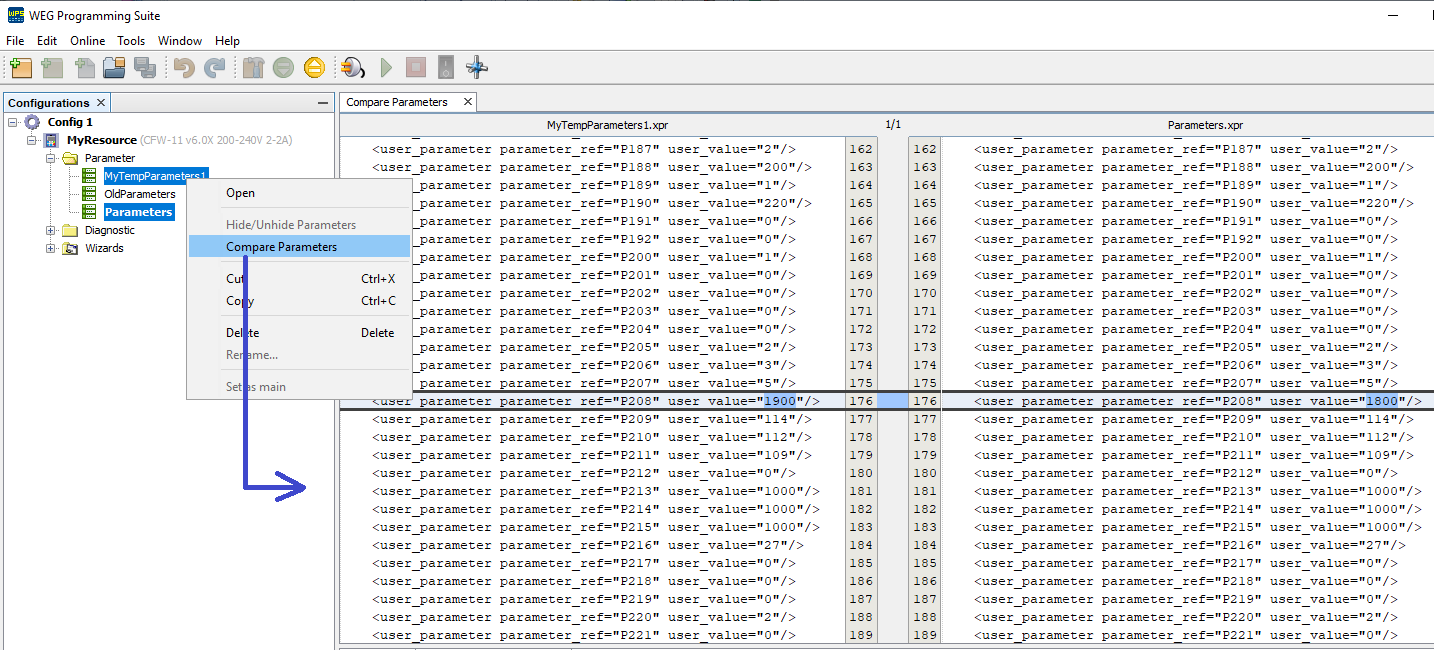Select Open in the context menu
The width and height of the screenshot is (1434, 650).
click(240, 193)
